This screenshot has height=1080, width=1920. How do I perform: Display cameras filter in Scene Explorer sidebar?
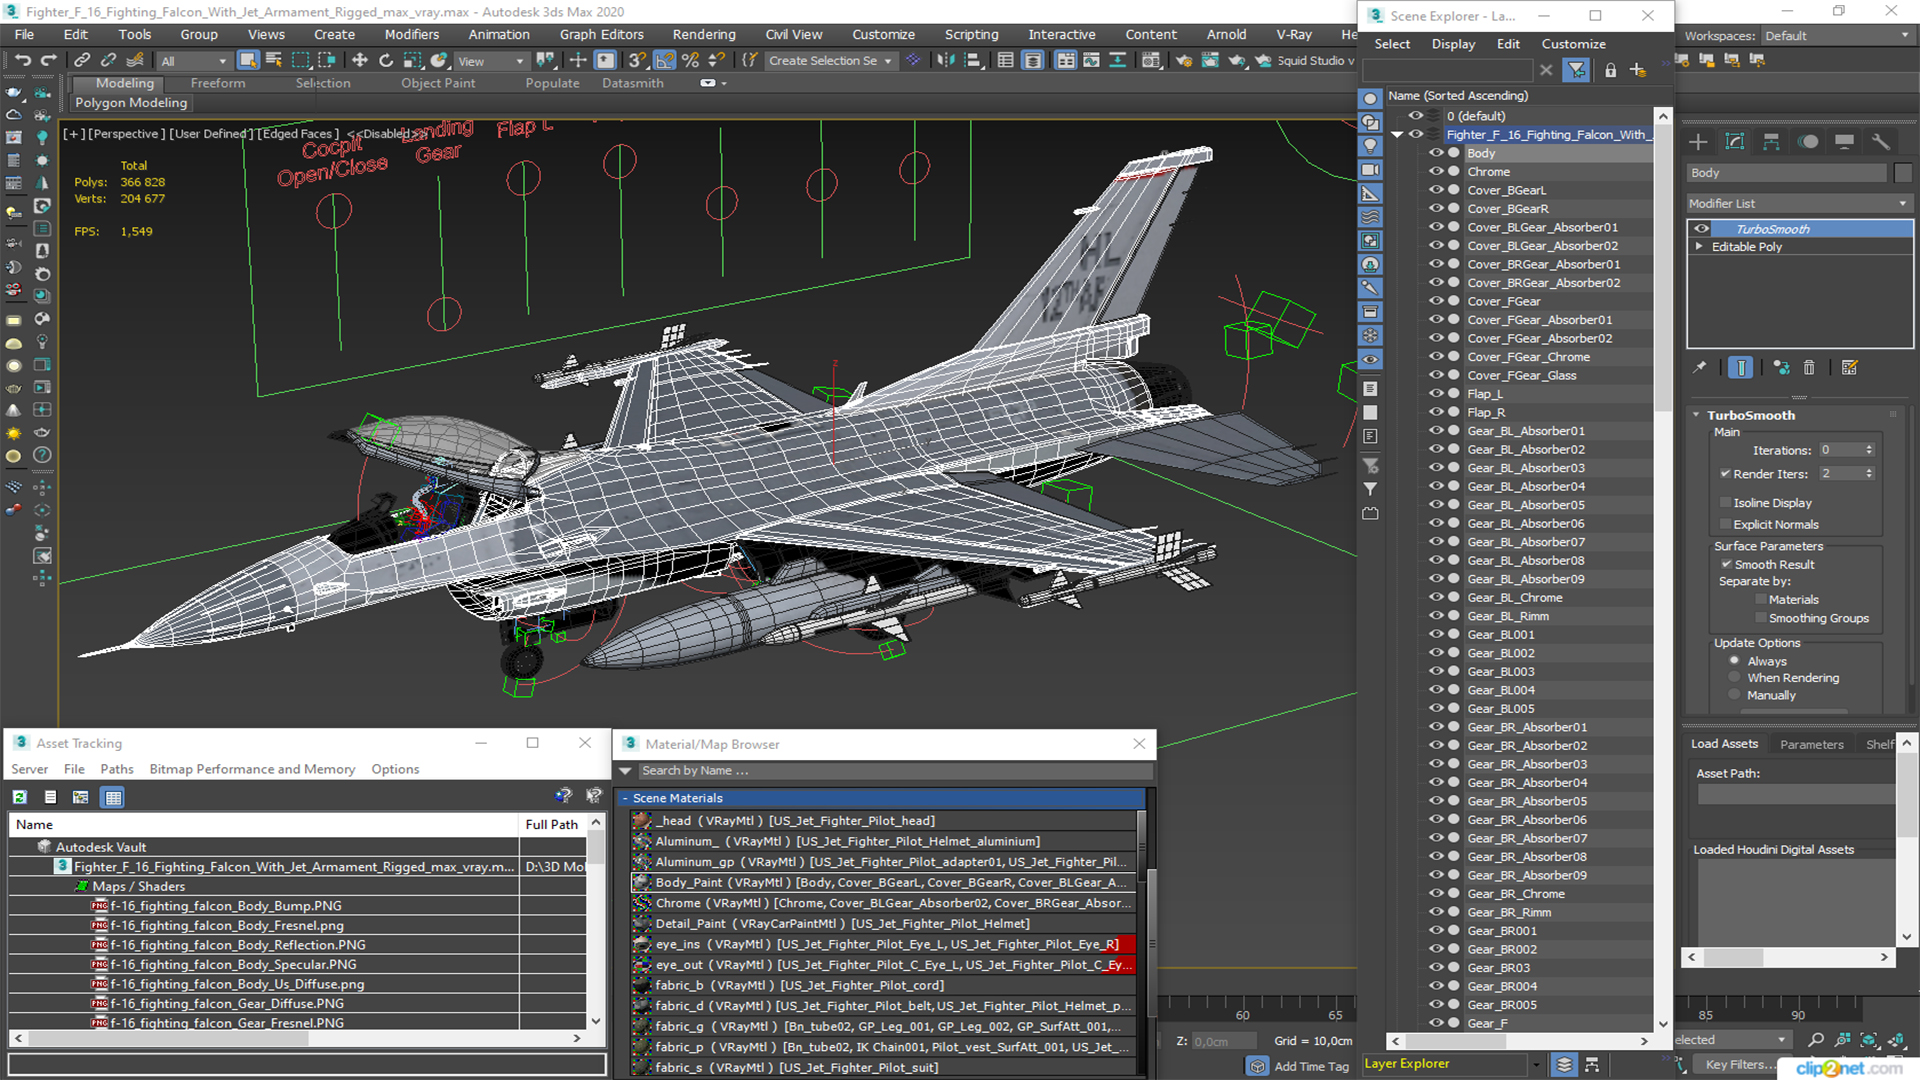(x=1370, y=170)
